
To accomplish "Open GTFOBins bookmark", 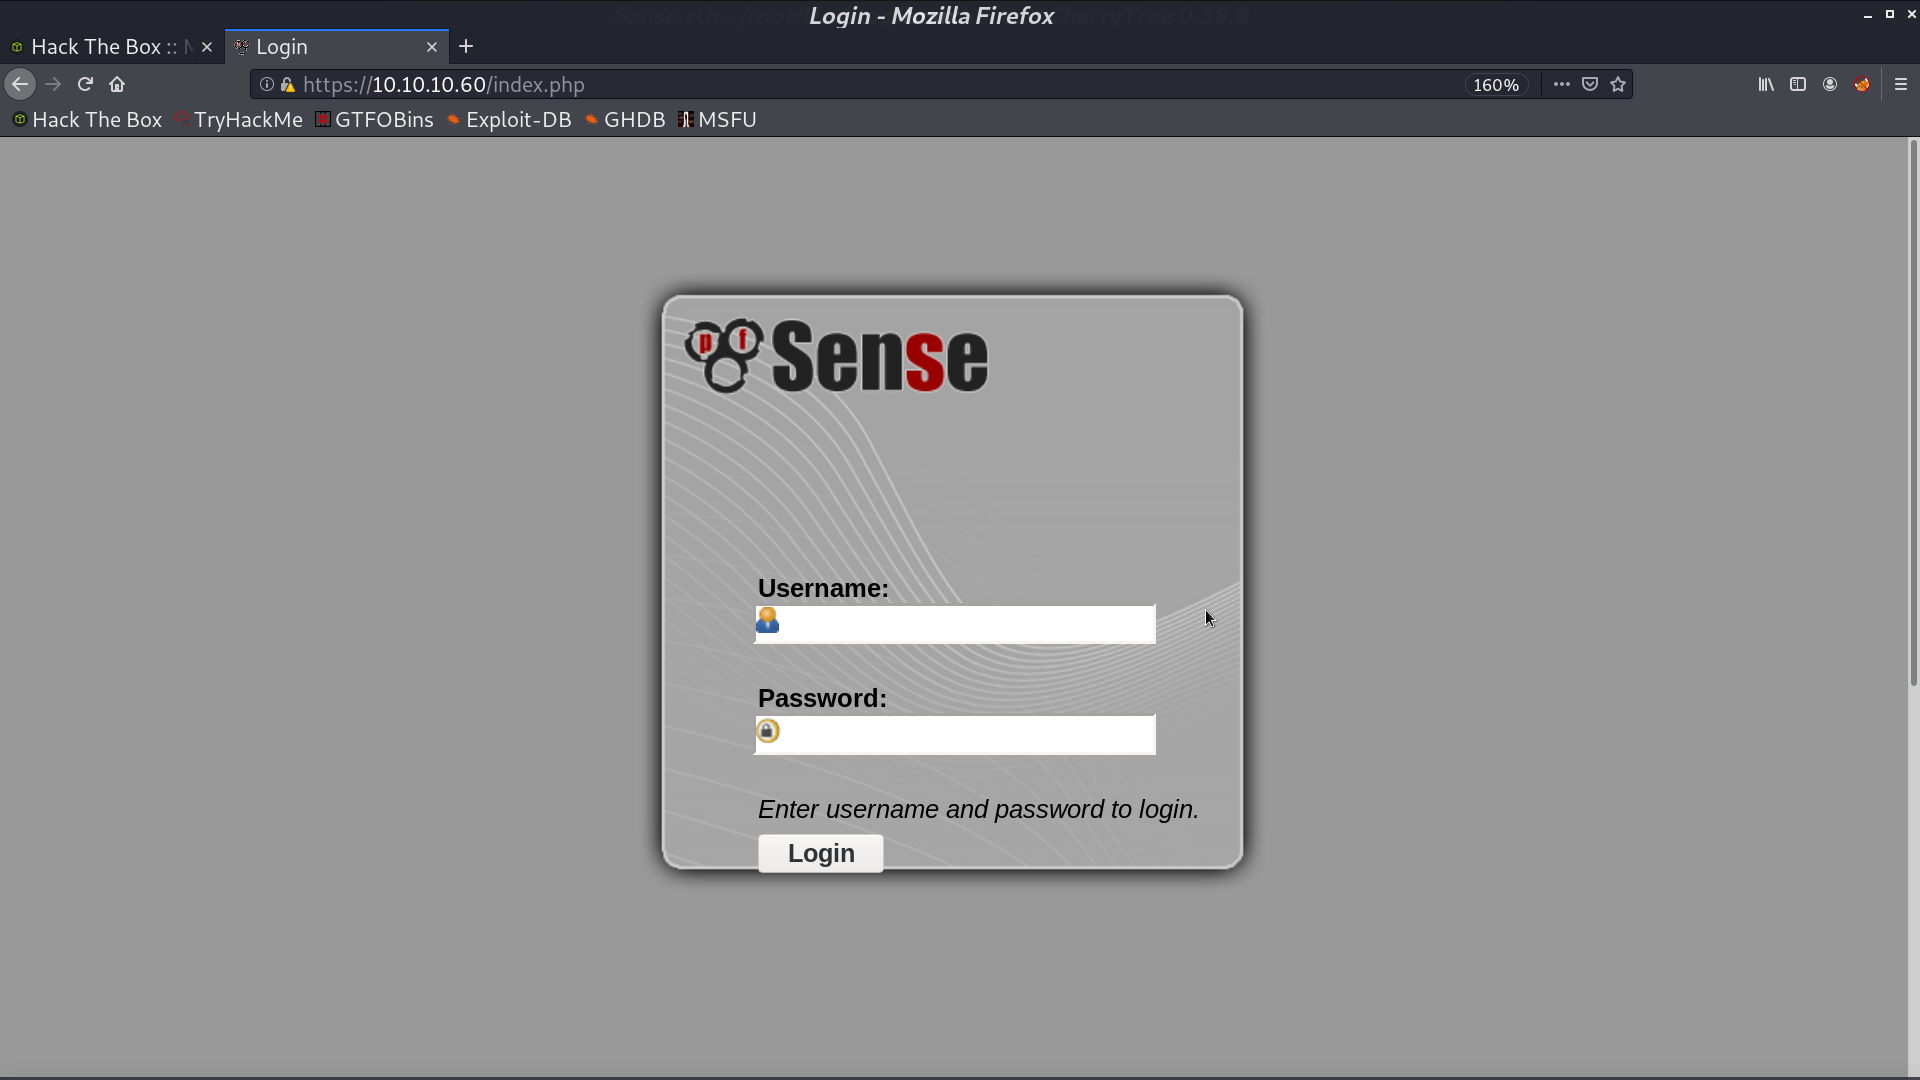I will [x=374, y=120].
